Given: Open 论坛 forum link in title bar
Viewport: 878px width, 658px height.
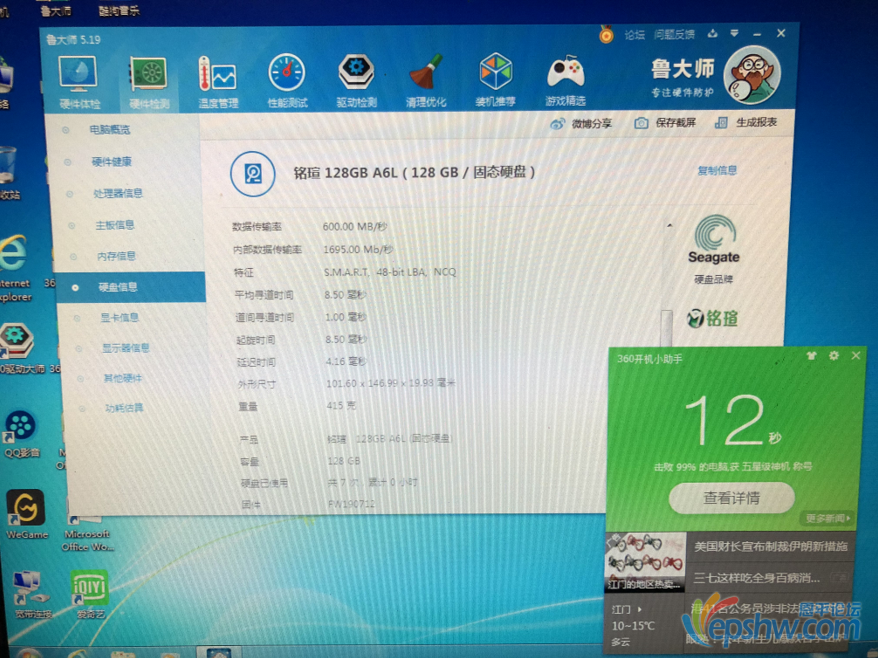Looking at the screenshot, I should click(634, 35).
